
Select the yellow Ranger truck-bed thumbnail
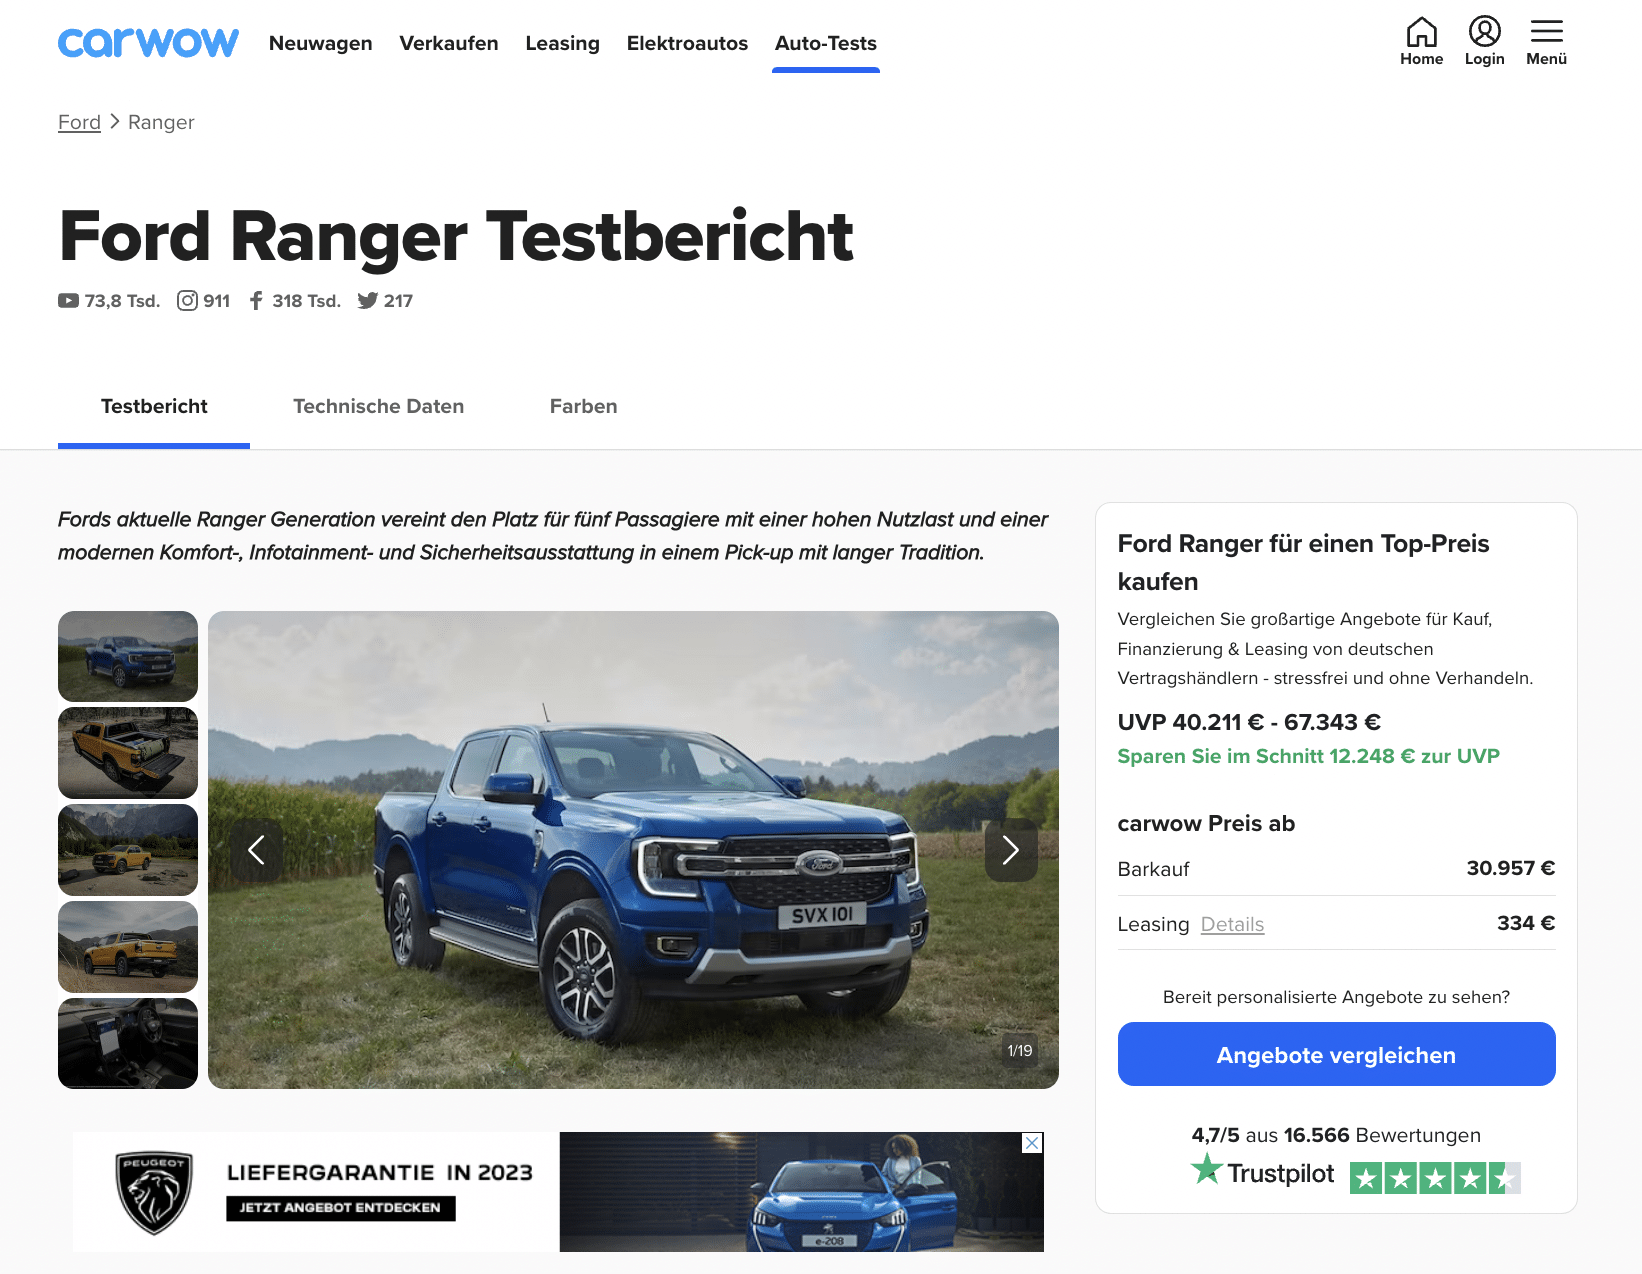[128, 753]
